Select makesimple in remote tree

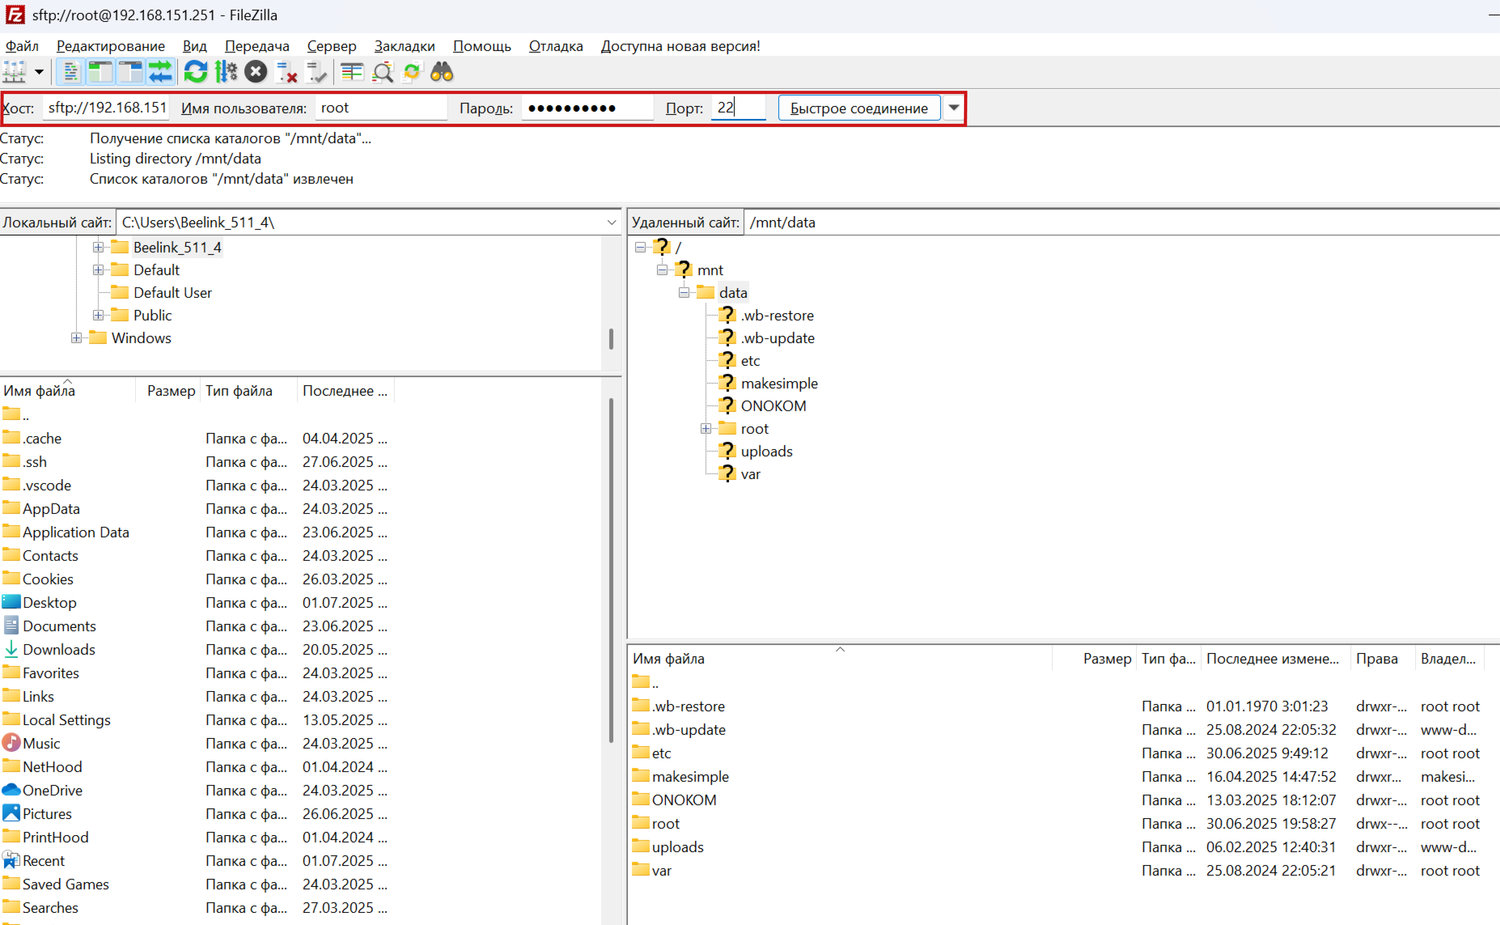[x=779, y=384]
